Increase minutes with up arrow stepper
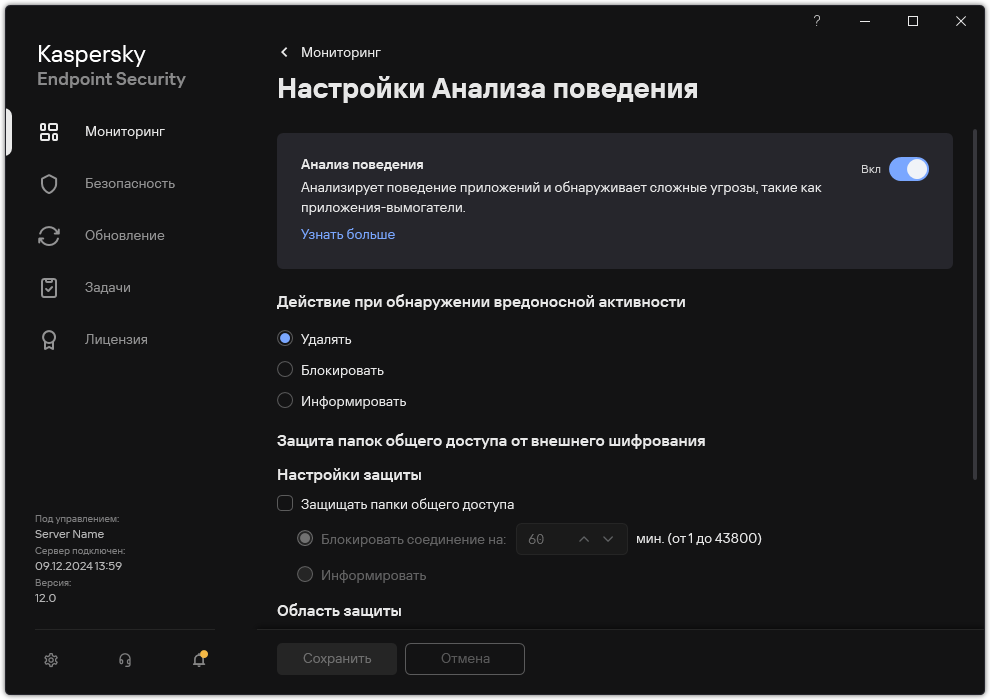Viewport: 990px width, 700px height. [x=584, y=539]
